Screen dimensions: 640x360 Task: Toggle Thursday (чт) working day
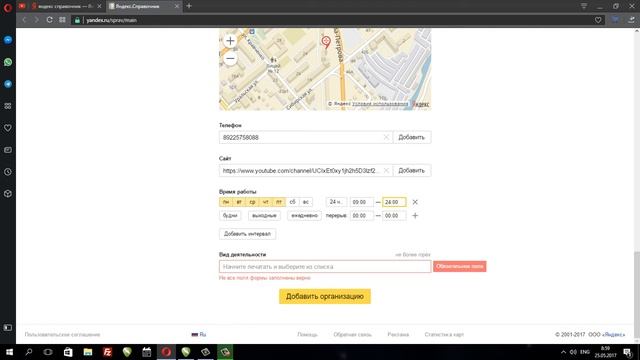(266, 202)
